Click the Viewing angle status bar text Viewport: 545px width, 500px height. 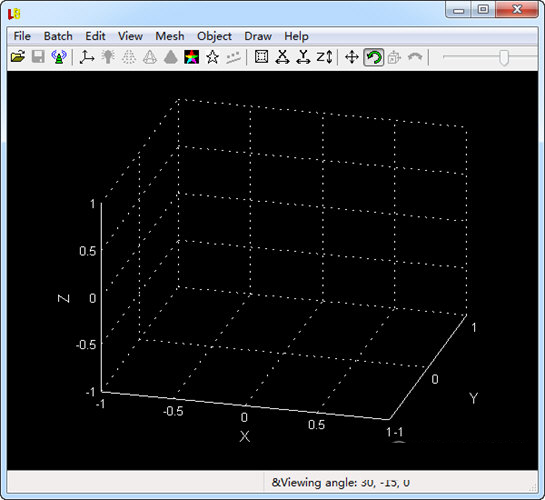pyautogui.click(x=341, y=483)
